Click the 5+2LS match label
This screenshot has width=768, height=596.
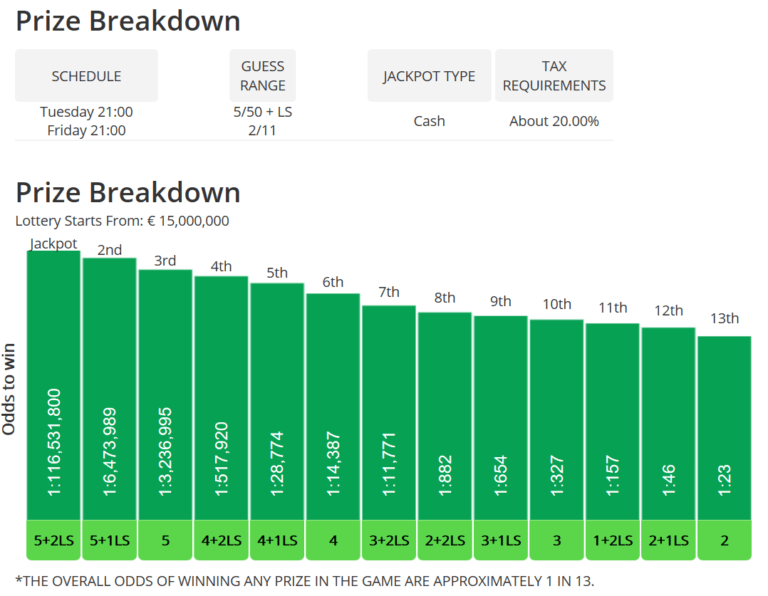[x=53, y=540]
